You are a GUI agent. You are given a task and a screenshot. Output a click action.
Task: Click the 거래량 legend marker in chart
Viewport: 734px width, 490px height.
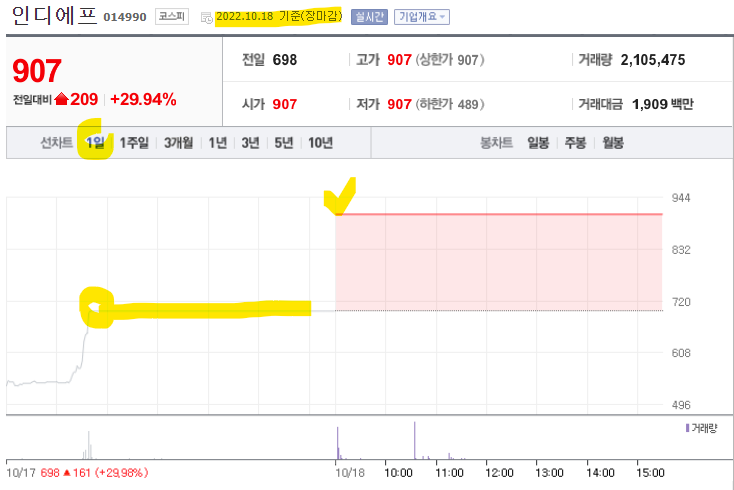[x=687, y=428]
